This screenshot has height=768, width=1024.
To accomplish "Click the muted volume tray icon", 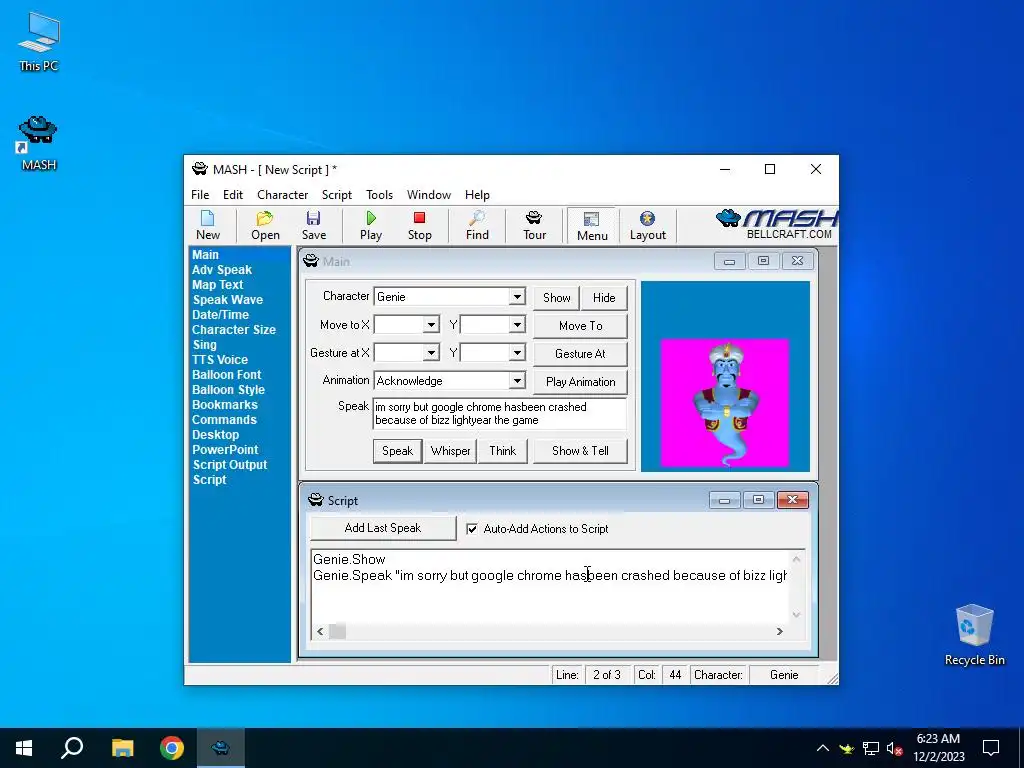I will (x=894, y=748).
